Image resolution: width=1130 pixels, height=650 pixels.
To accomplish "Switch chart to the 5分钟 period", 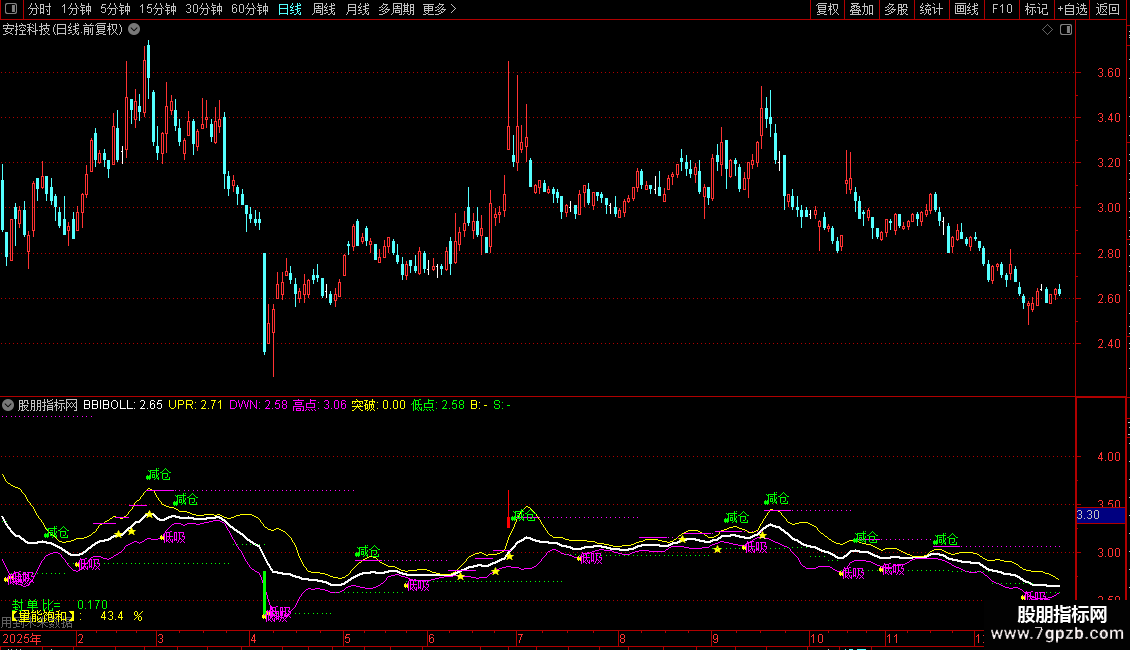I will tap(115, 10).
